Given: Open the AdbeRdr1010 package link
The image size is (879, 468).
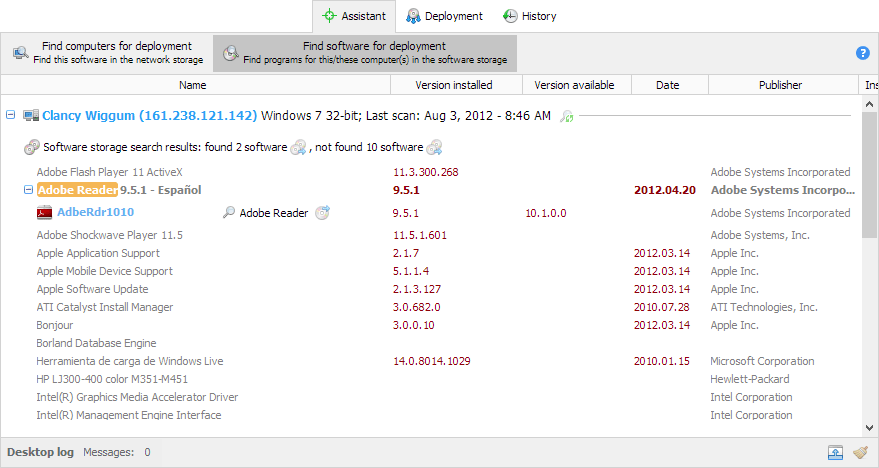Looking at the screenshot, I should [x=95, y=212].
